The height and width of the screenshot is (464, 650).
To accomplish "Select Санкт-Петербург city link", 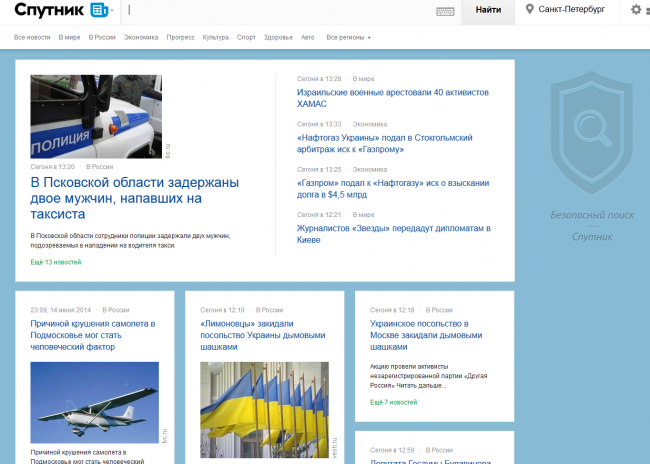I will (x=571, y=9).
